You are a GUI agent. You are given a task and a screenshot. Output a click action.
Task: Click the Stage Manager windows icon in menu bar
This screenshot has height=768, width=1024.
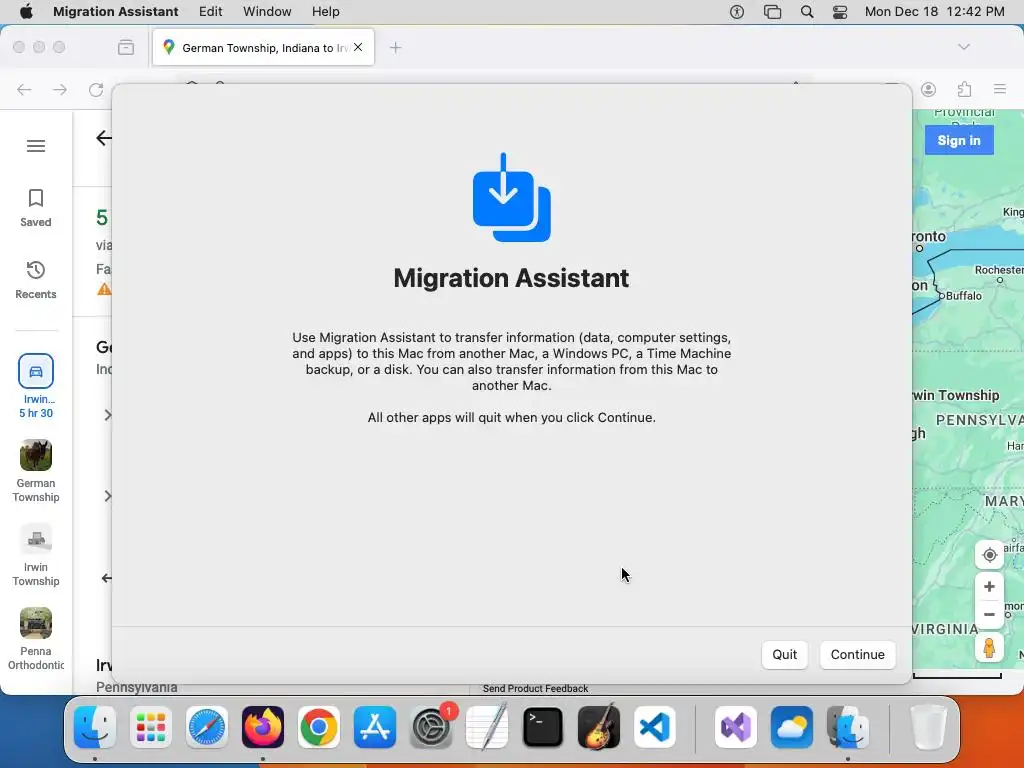[773, 12]
